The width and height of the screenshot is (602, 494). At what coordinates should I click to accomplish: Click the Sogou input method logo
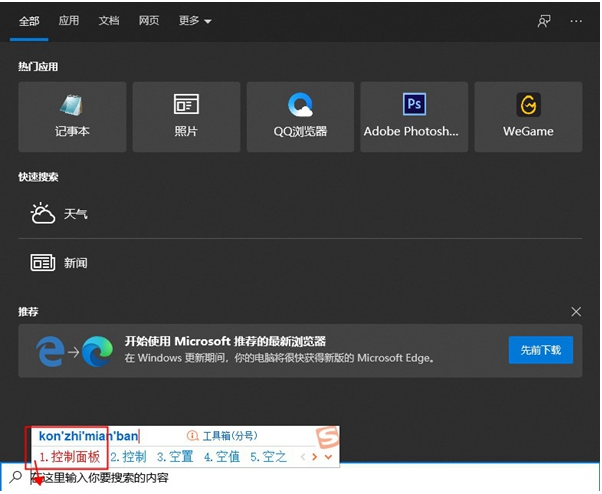click(328, 437)
